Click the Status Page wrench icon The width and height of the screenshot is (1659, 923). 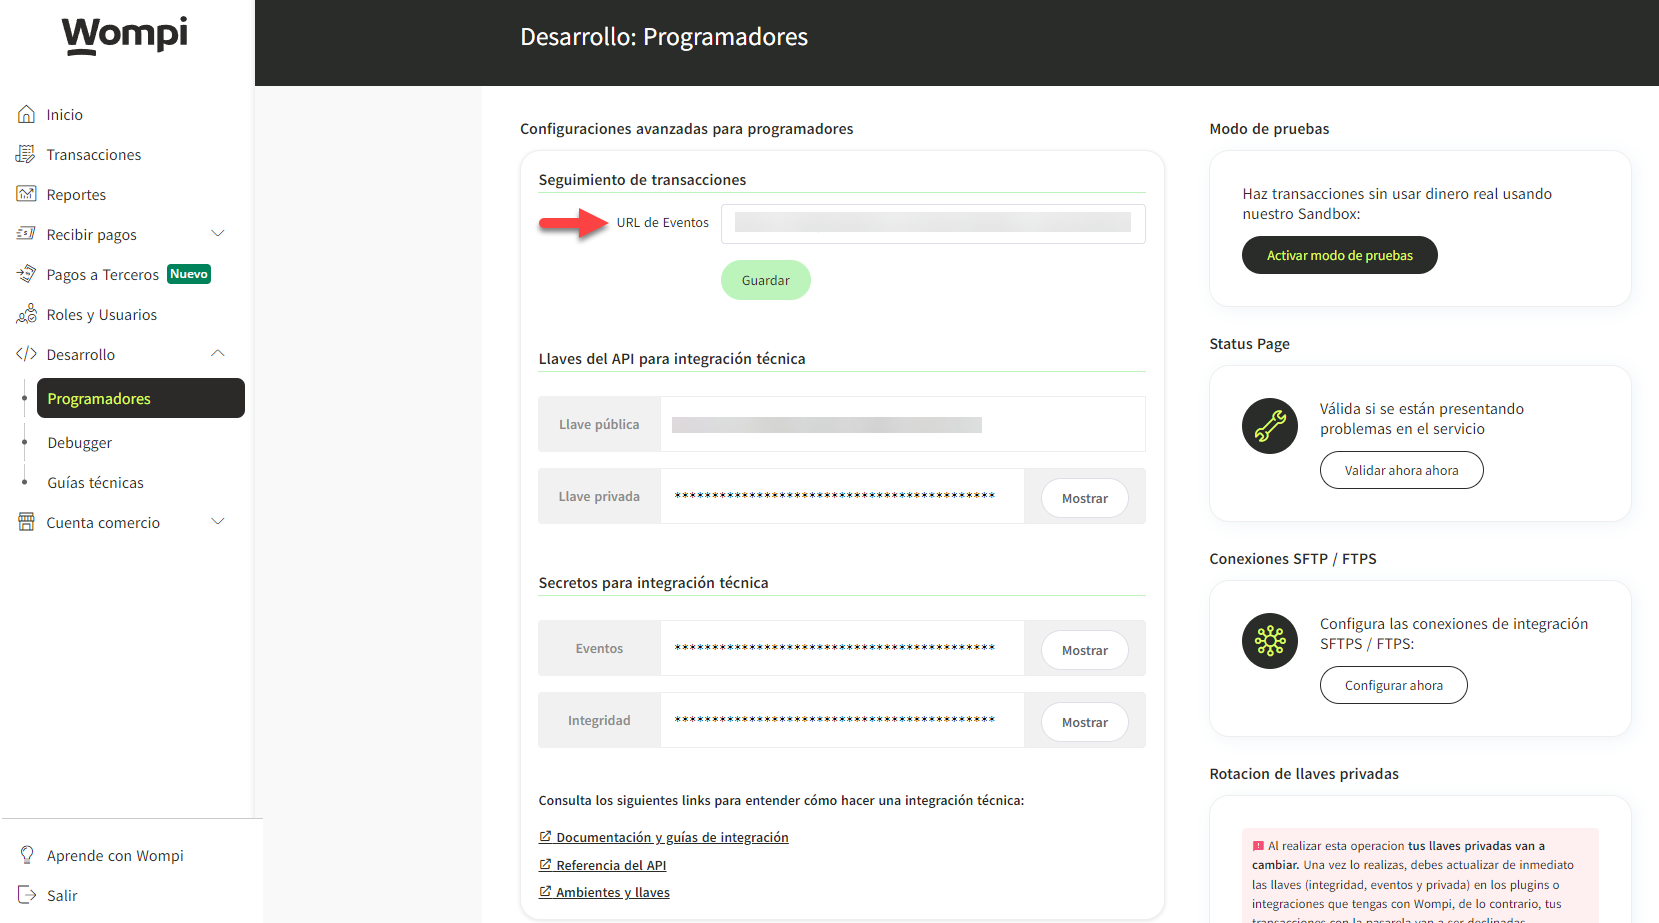pyautogui.click(x=1270, y=426)
